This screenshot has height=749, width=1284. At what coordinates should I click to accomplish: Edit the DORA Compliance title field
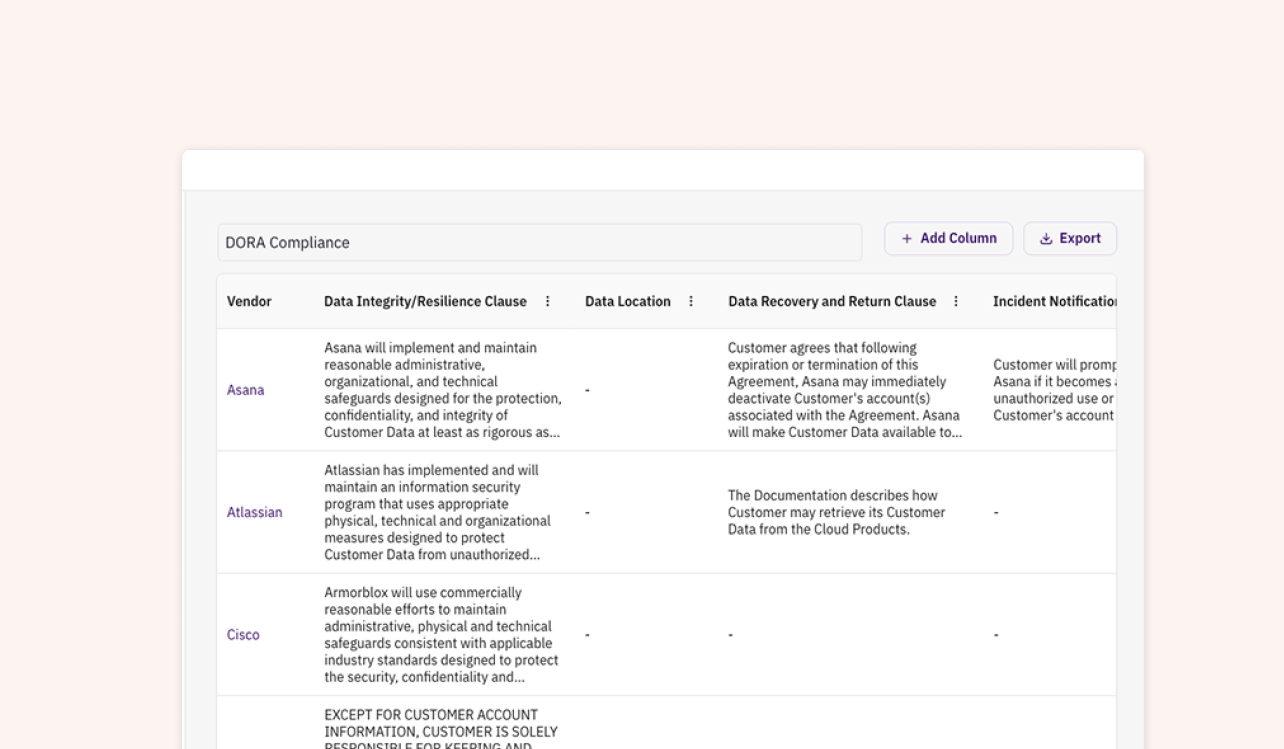[x=540, y=243]
